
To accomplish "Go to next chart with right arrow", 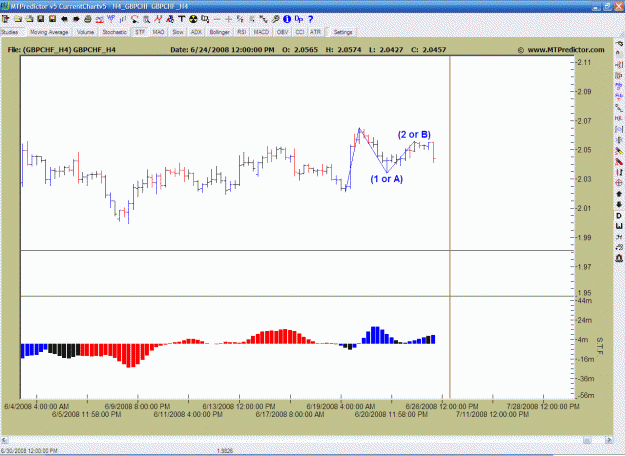I will click(76, 19).
